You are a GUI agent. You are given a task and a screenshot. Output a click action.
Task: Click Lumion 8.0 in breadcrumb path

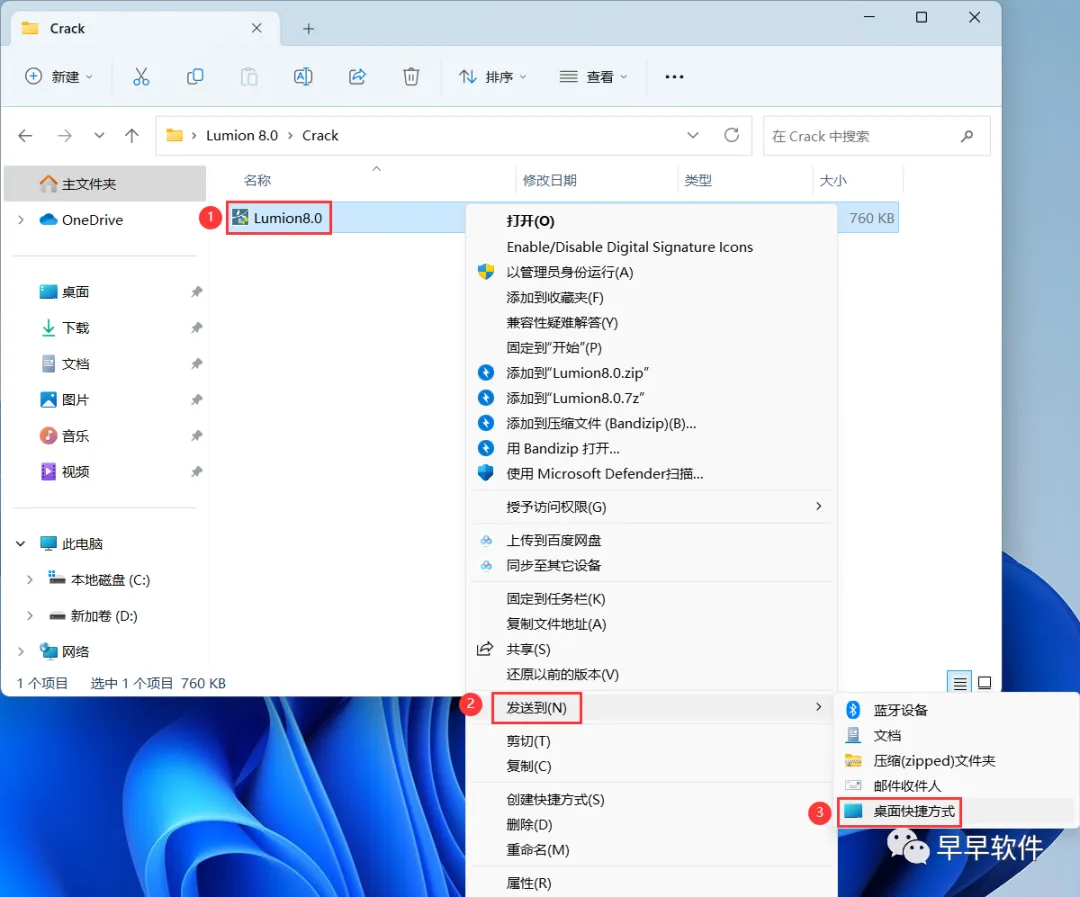tap(242, 135)
